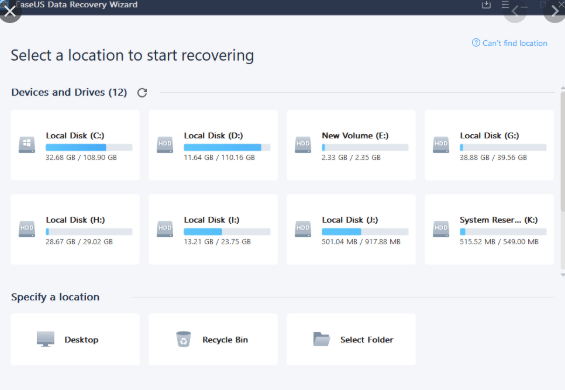Click the help question mark icon
Viewport: 565px width, 390px height.
pos(476,43)
